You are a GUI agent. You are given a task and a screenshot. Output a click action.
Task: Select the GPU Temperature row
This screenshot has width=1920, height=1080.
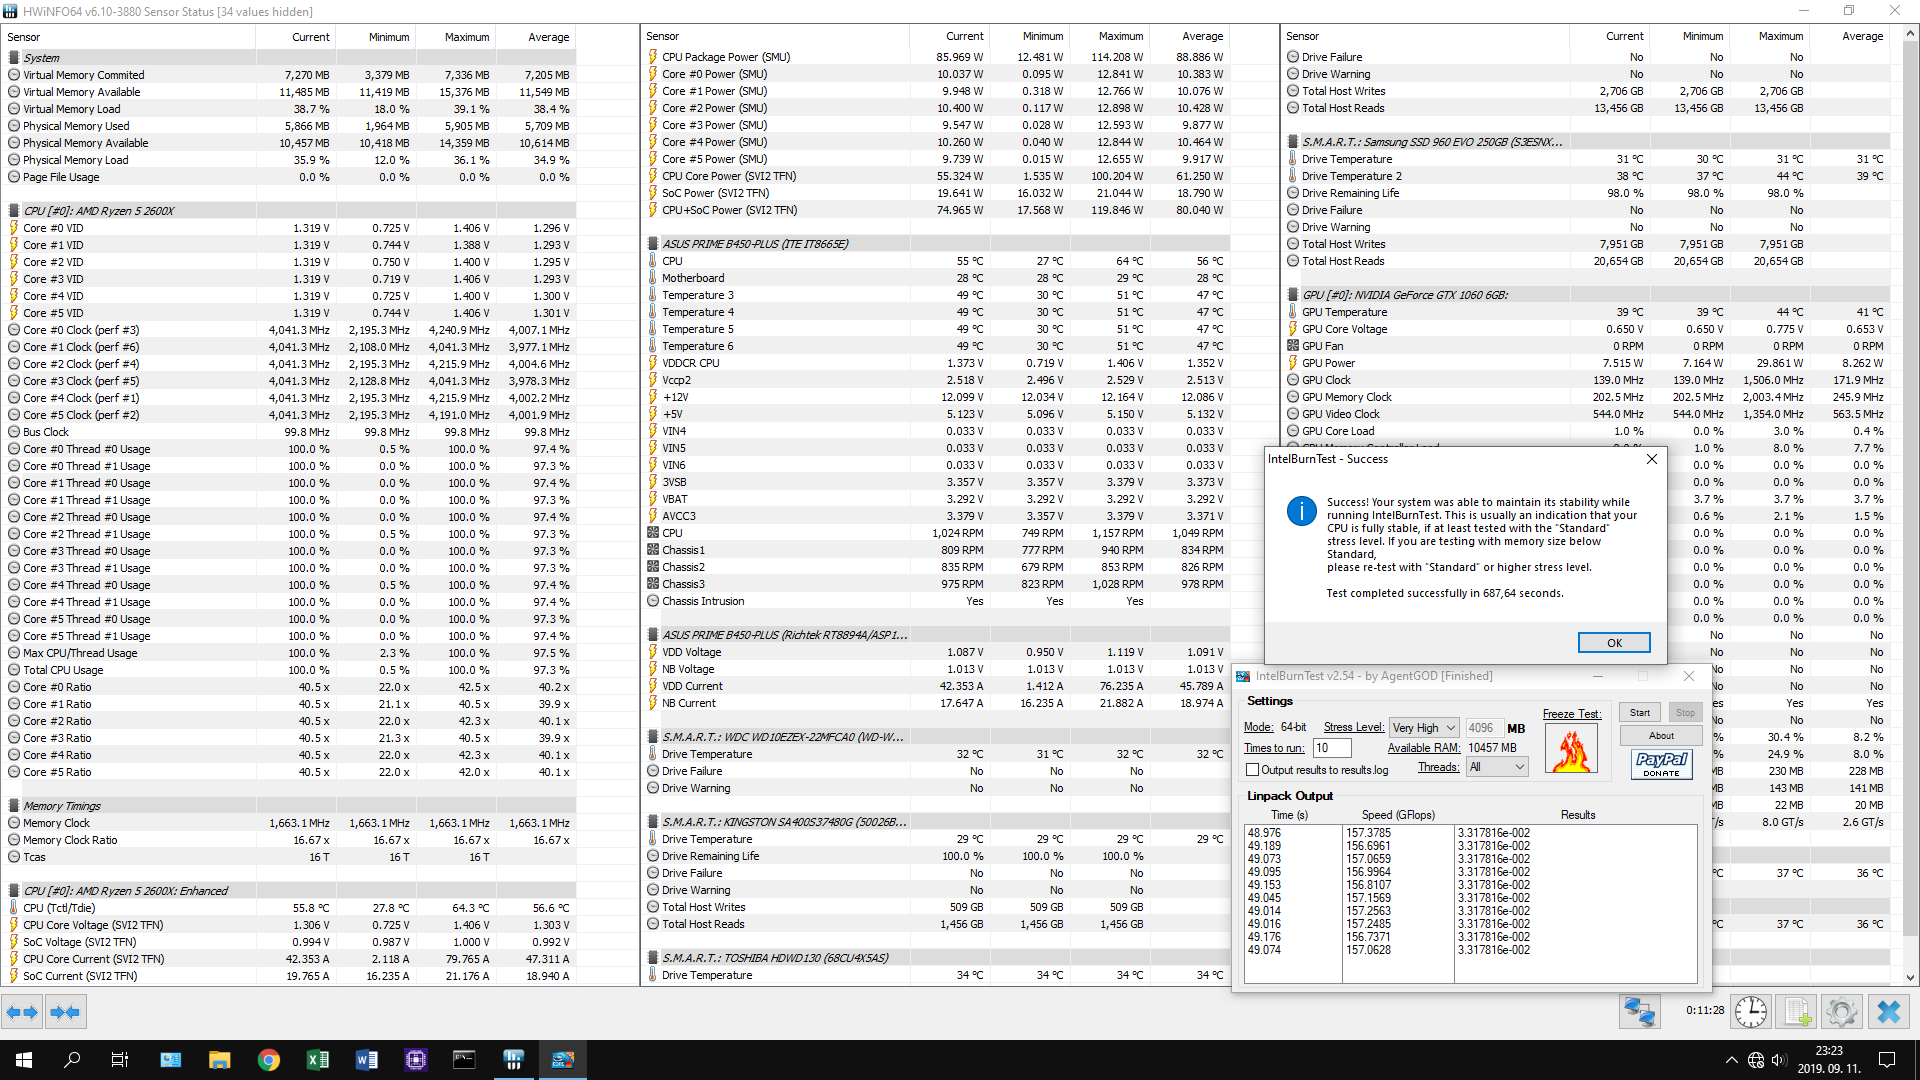click(x=1587, y=312)
